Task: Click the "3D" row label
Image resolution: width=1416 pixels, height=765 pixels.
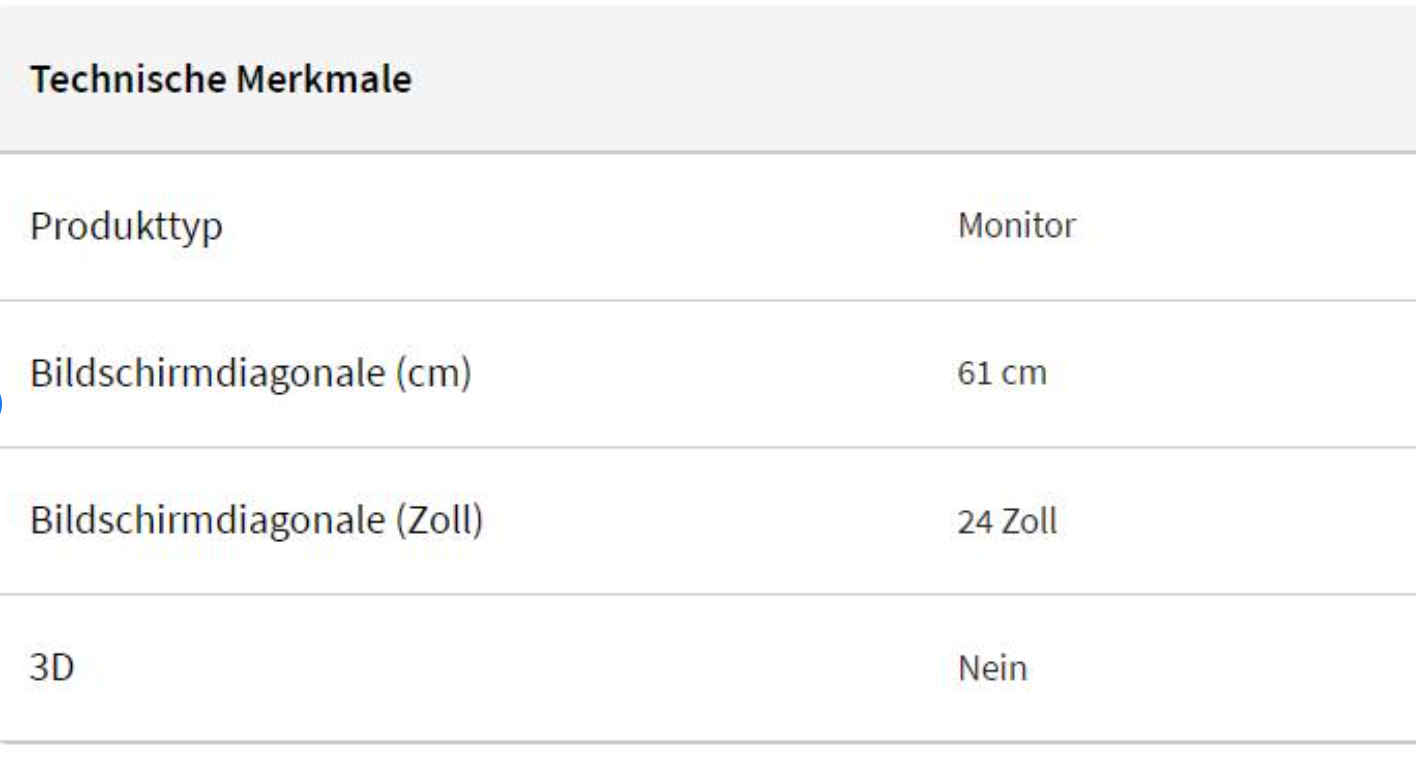Action: pyautogui.click(x=52, y=668)
